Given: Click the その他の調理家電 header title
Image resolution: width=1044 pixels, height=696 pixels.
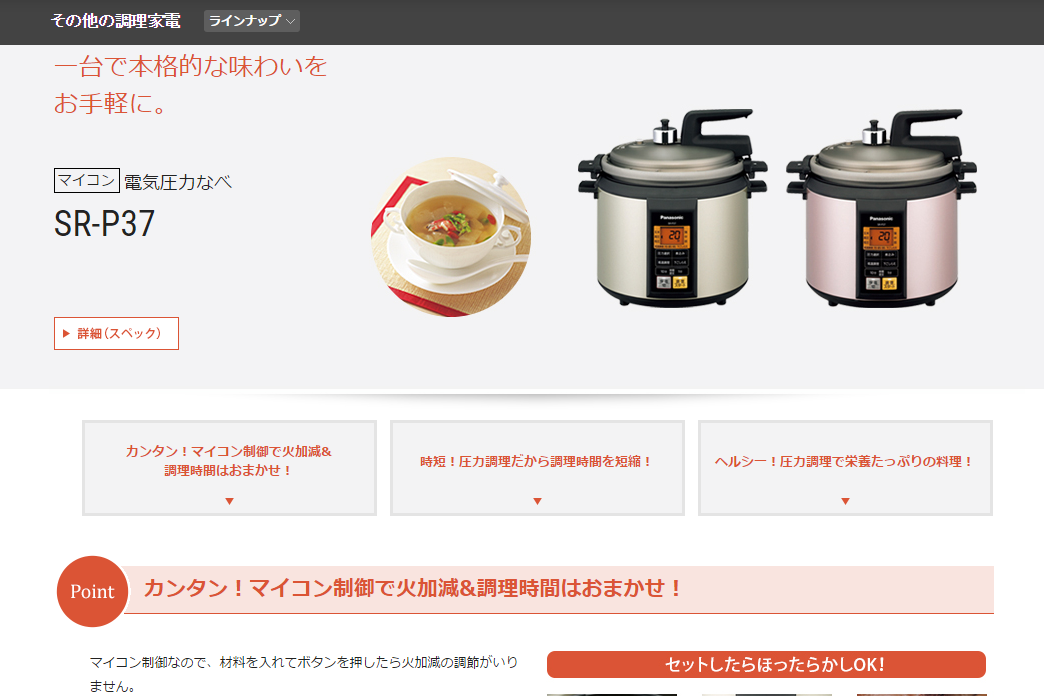Looking at the screenshot, I should pos(116,21).
